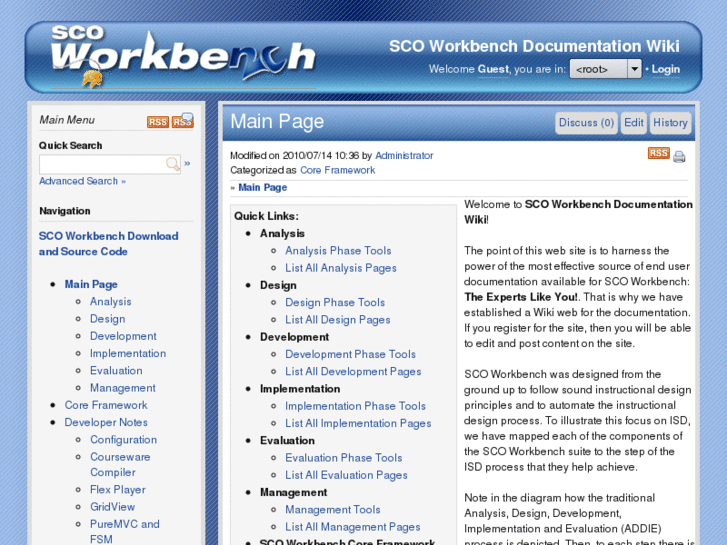Open Development Phase Tools link
Image resolution: width=727 pixels, height=545 pixels.
[x=351, y=354]
